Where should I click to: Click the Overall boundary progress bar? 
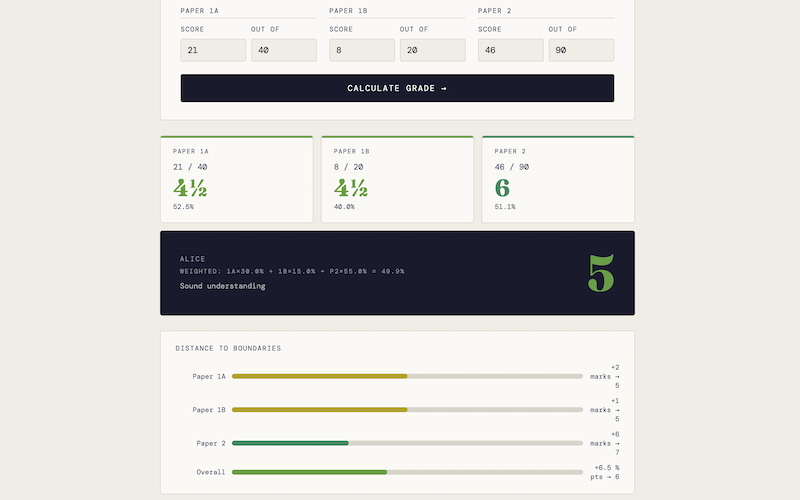[x=407, y=472]
